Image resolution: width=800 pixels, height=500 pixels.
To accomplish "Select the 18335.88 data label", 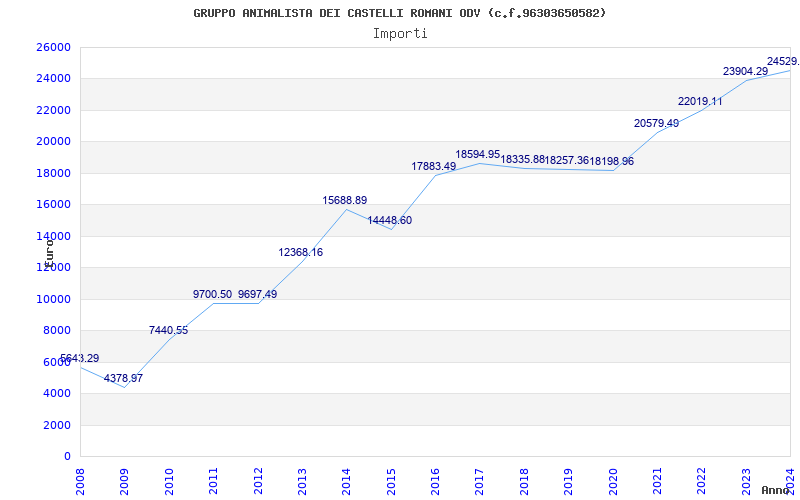I will (522, 160).
